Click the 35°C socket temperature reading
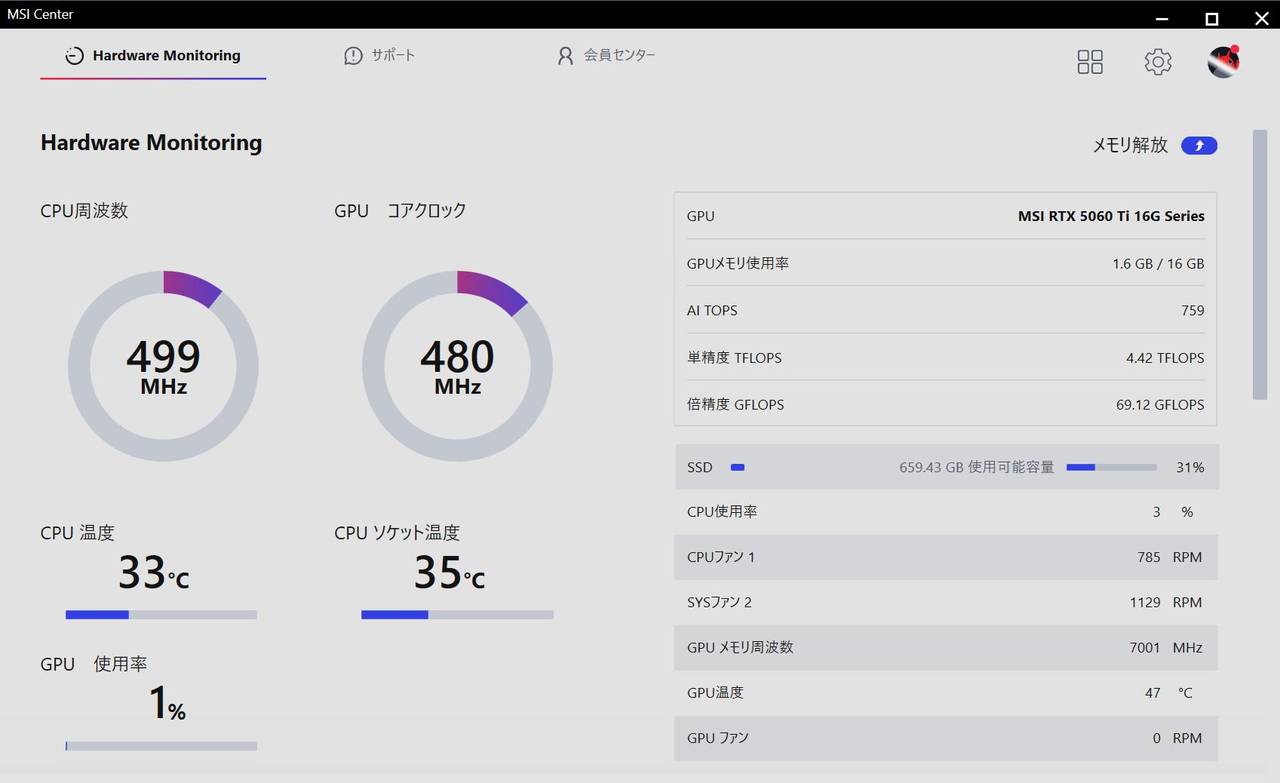Viewport: 1280px width, 783px height. coord(450,573)
